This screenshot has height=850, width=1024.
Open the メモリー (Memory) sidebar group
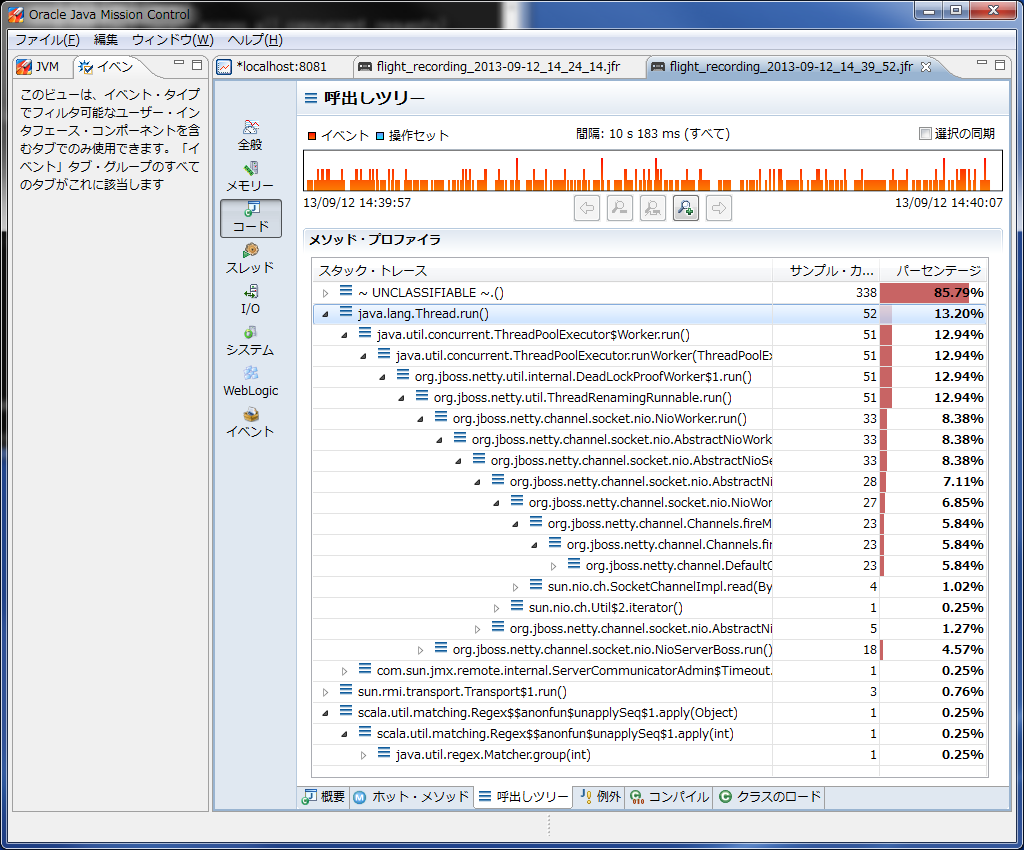click(x=250, y=176)
